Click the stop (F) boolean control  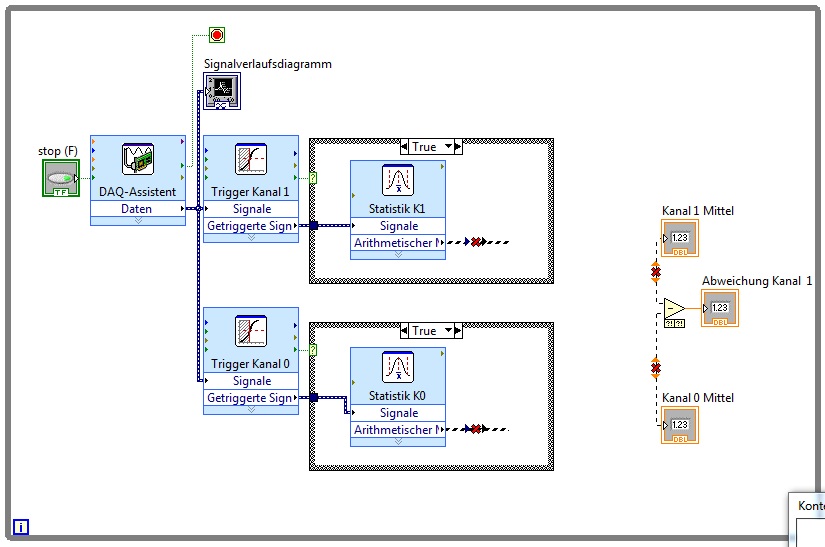(61, 178)
